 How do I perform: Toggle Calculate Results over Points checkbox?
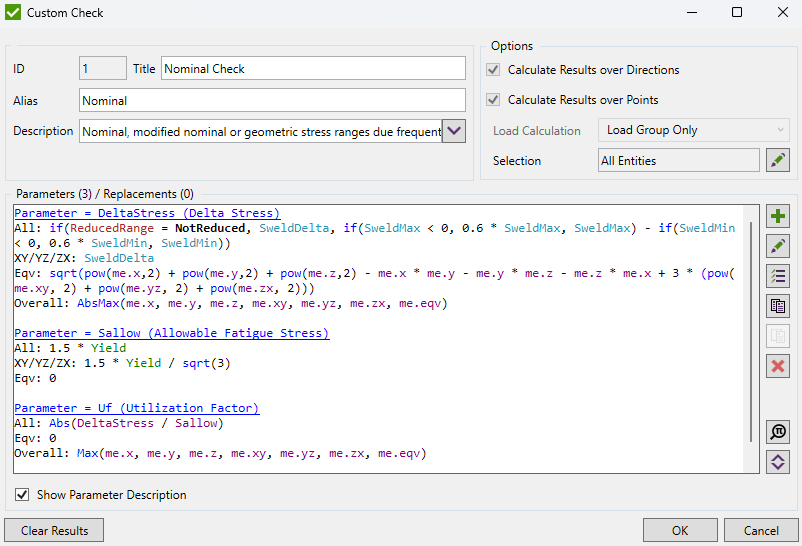[493, 100]
